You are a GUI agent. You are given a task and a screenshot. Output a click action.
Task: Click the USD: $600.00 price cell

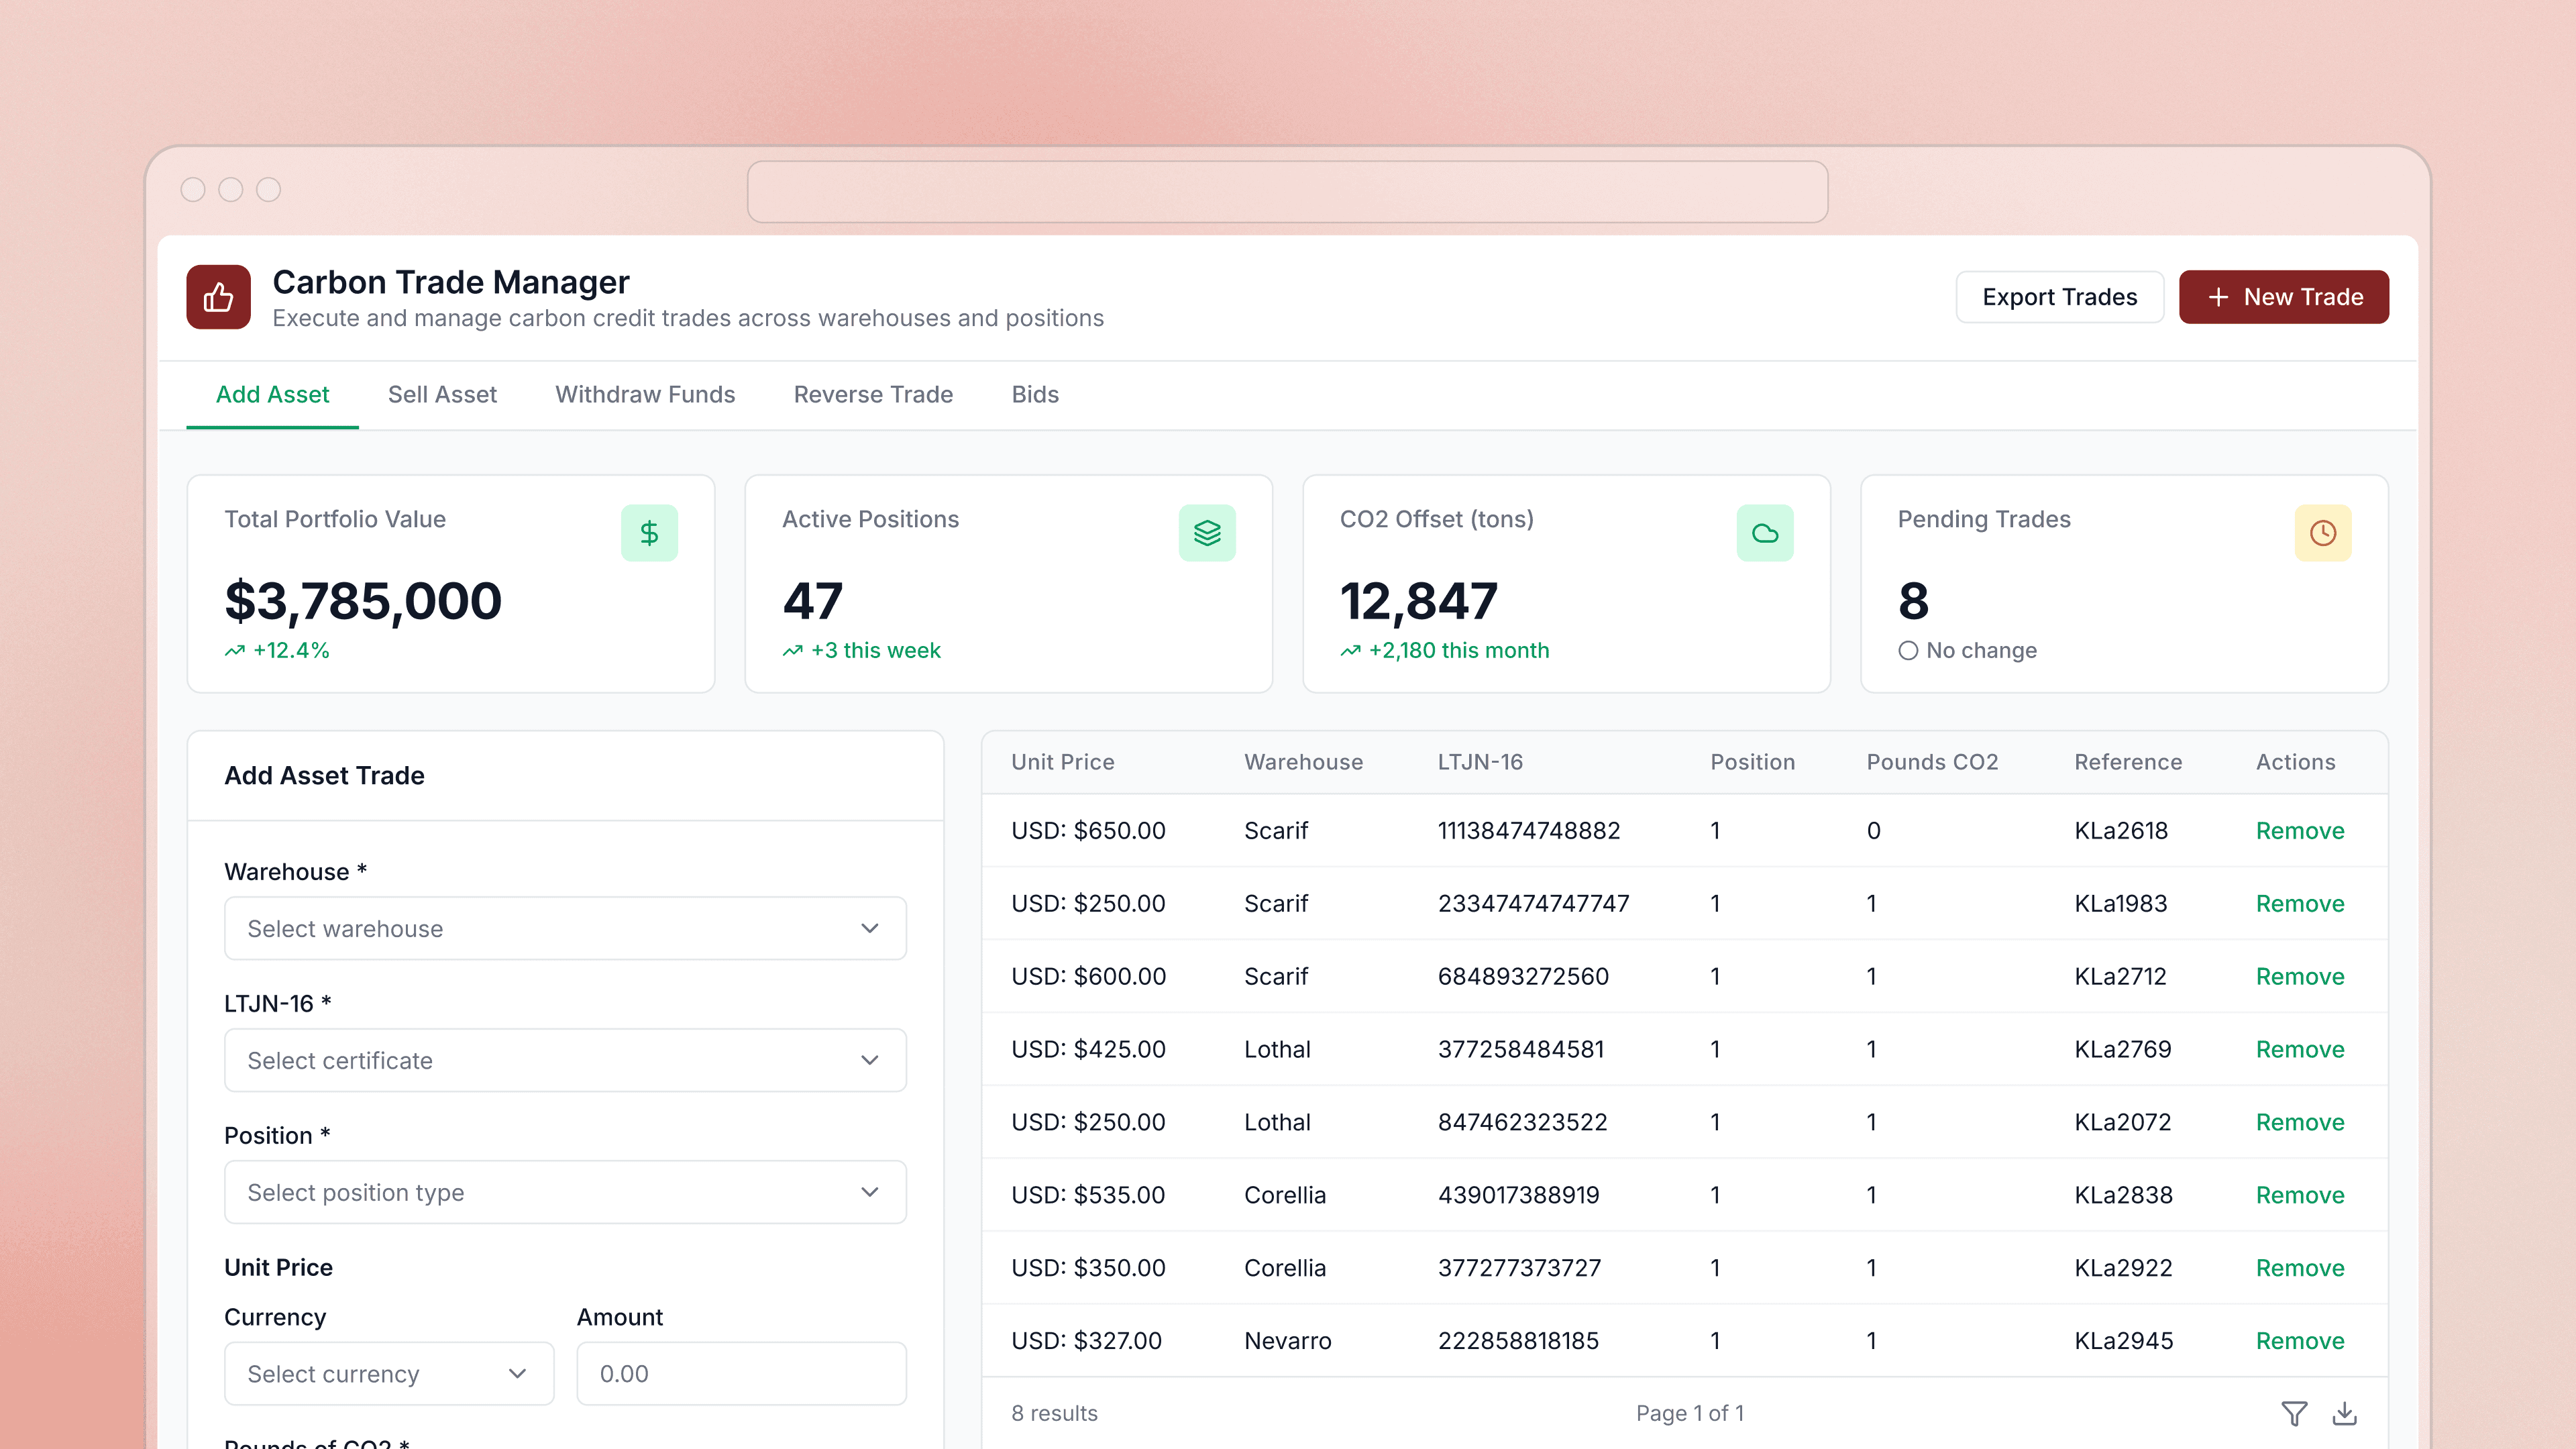pyautogui.click(x=1088, y=977)
